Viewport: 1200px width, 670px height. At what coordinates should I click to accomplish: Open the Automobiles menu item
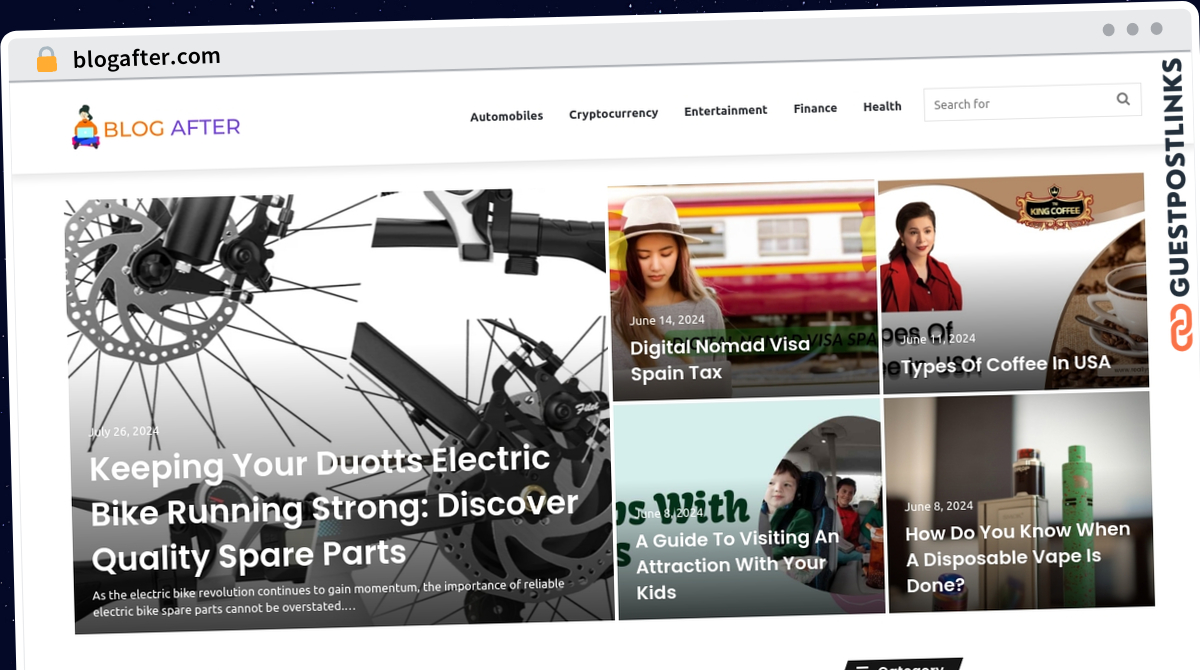coord(507,116)
